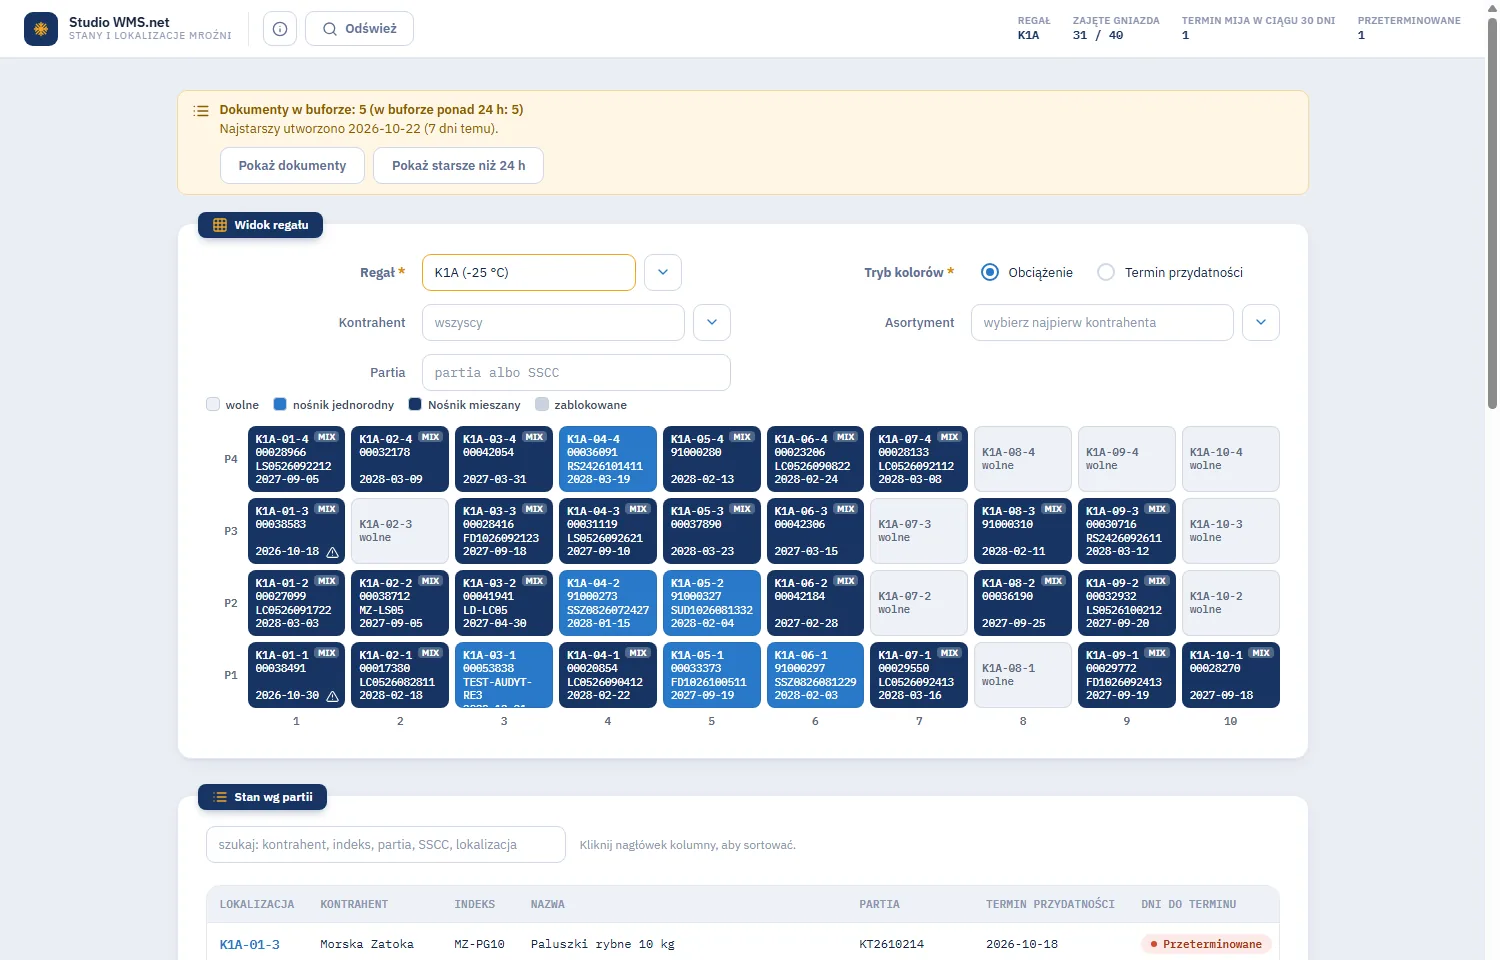Focus the Partia albo SSCC input field

point(576,372)
